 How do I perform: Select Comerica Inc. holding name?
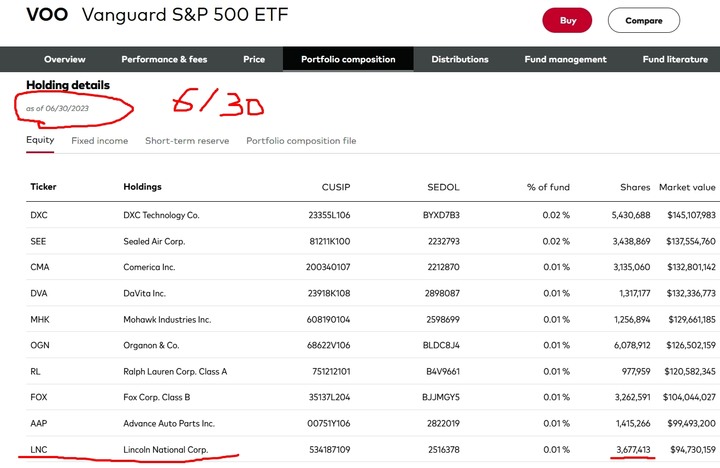(x=149, y=267)
